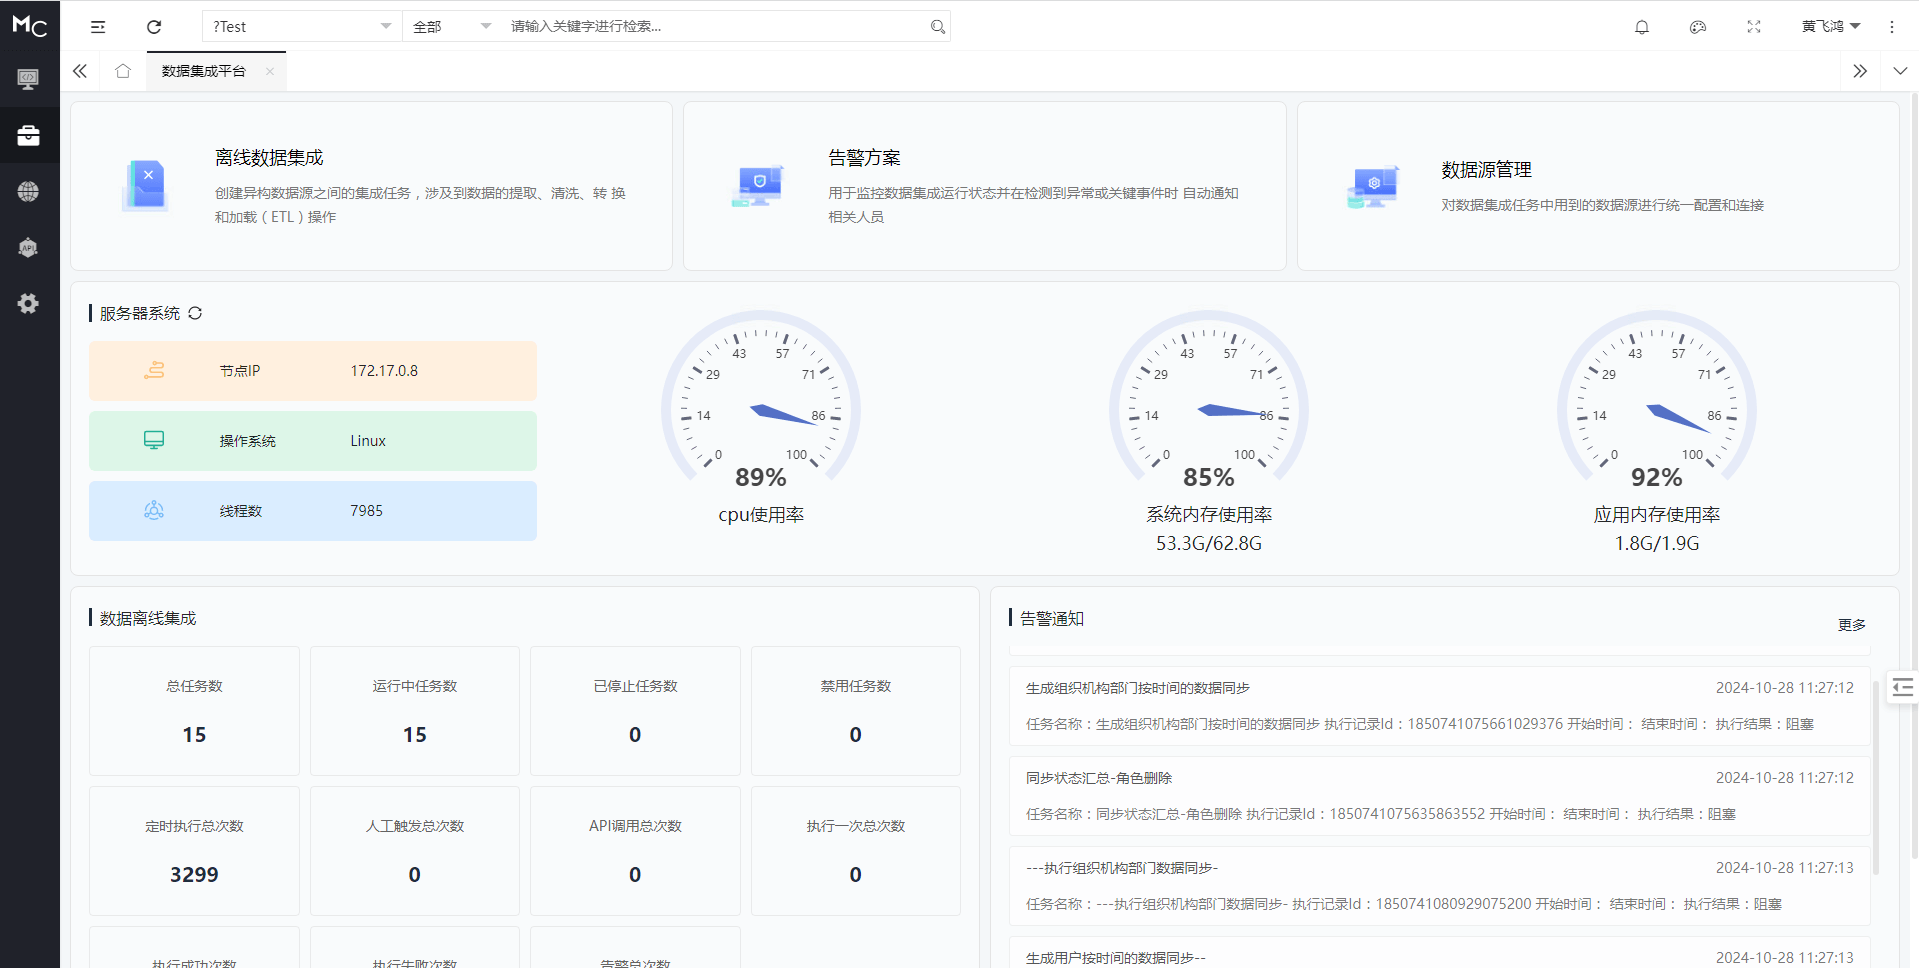Refresh 服务器系统 panel data
The width and height of the screenshot is (1919, 968).
pos(196,313)
